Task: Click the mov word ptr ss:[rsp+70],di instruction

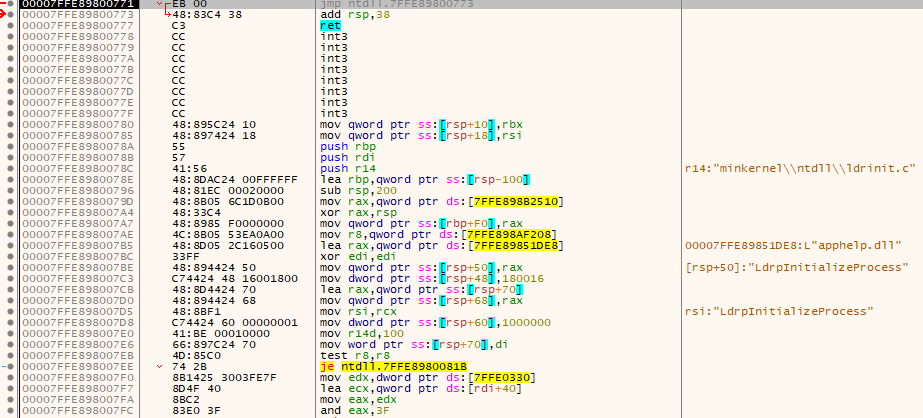Action: click(x=416, y=344)
